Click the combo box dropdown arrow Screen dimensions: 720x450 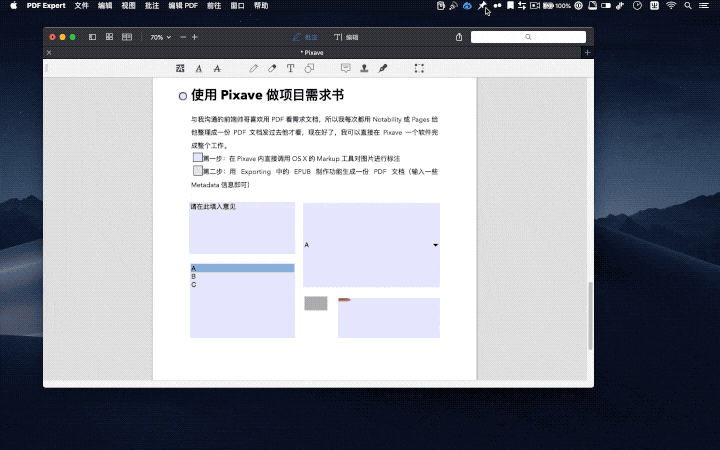point(435,245)
